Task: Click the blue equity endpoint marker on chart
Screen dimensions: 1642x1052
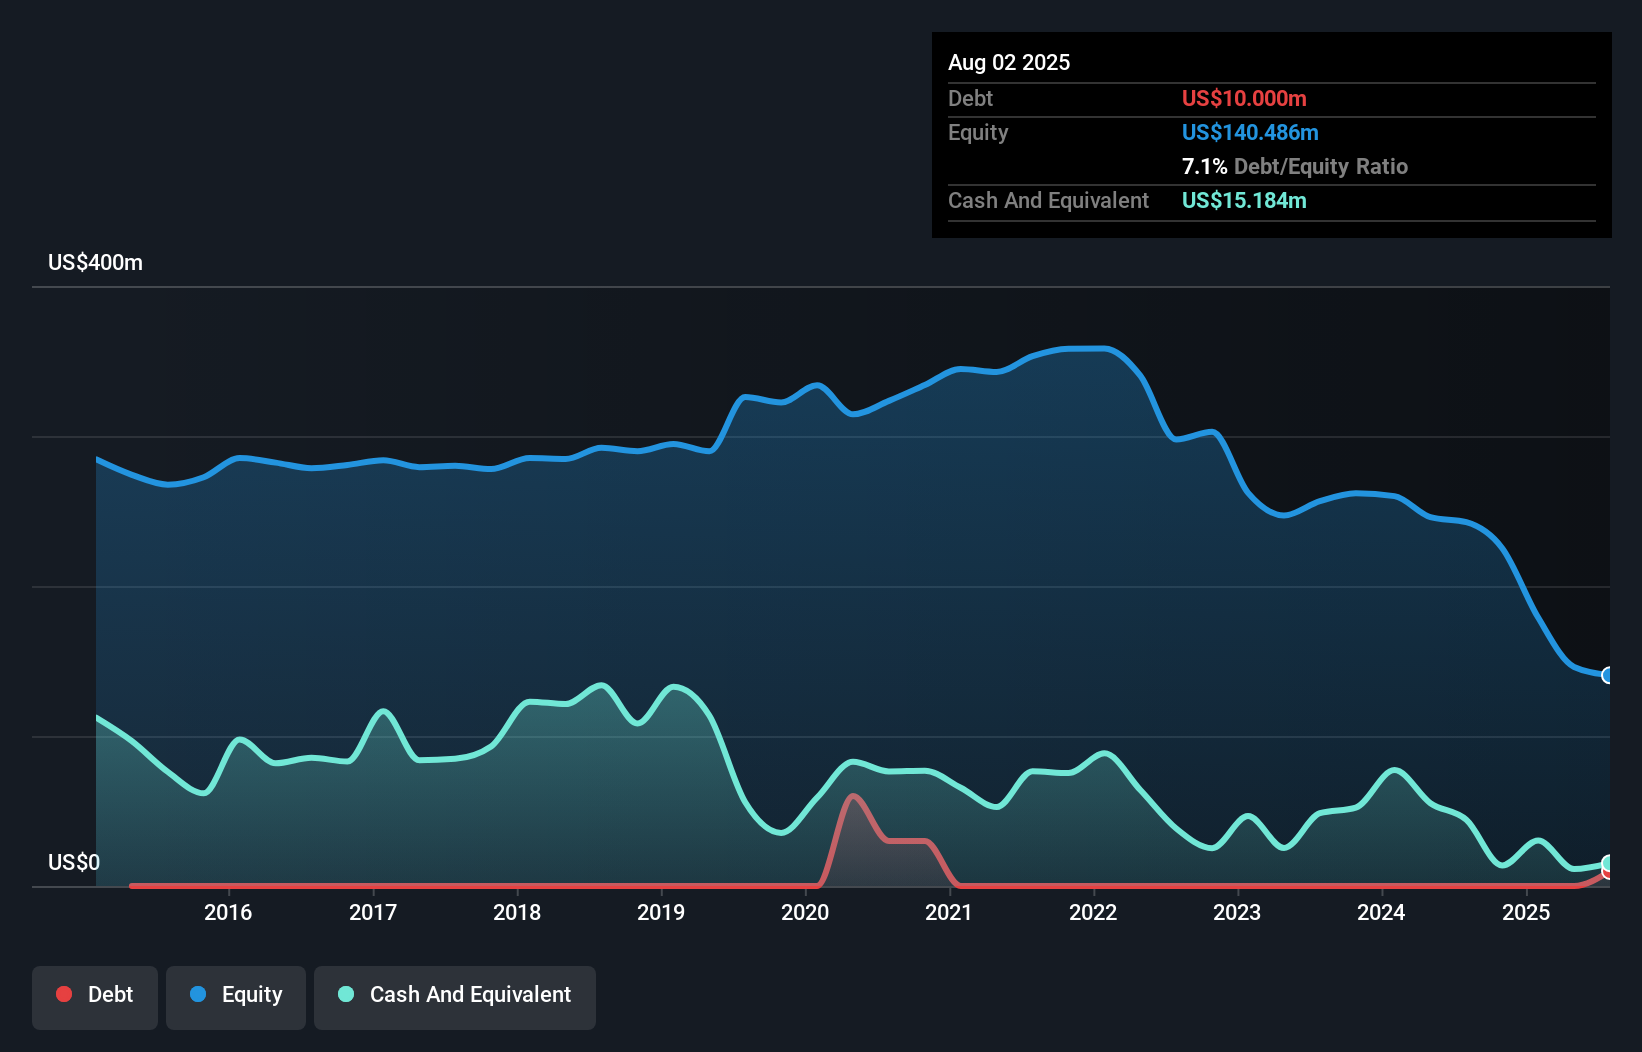Action: tap(1606, 676)
